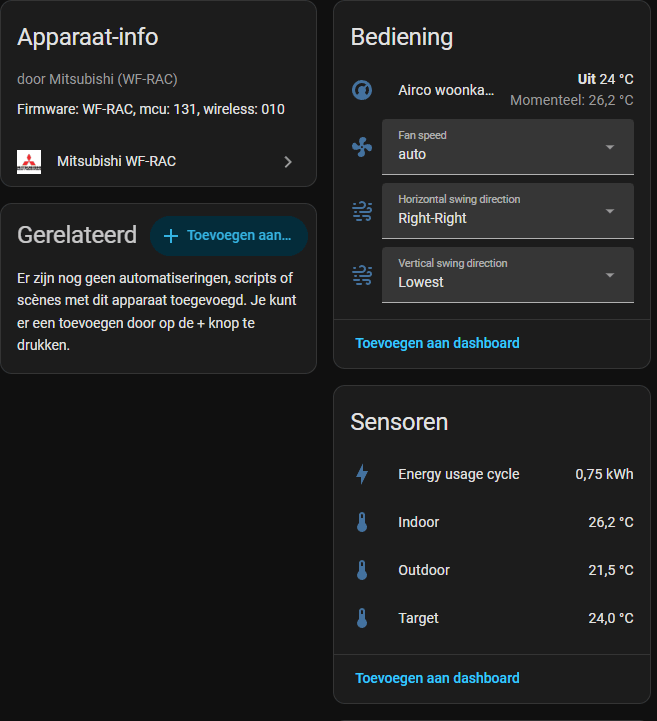Viewport: 657px width, 721px height.
Task: Click the Indoor thermometer icon
Action: (362, 522)
